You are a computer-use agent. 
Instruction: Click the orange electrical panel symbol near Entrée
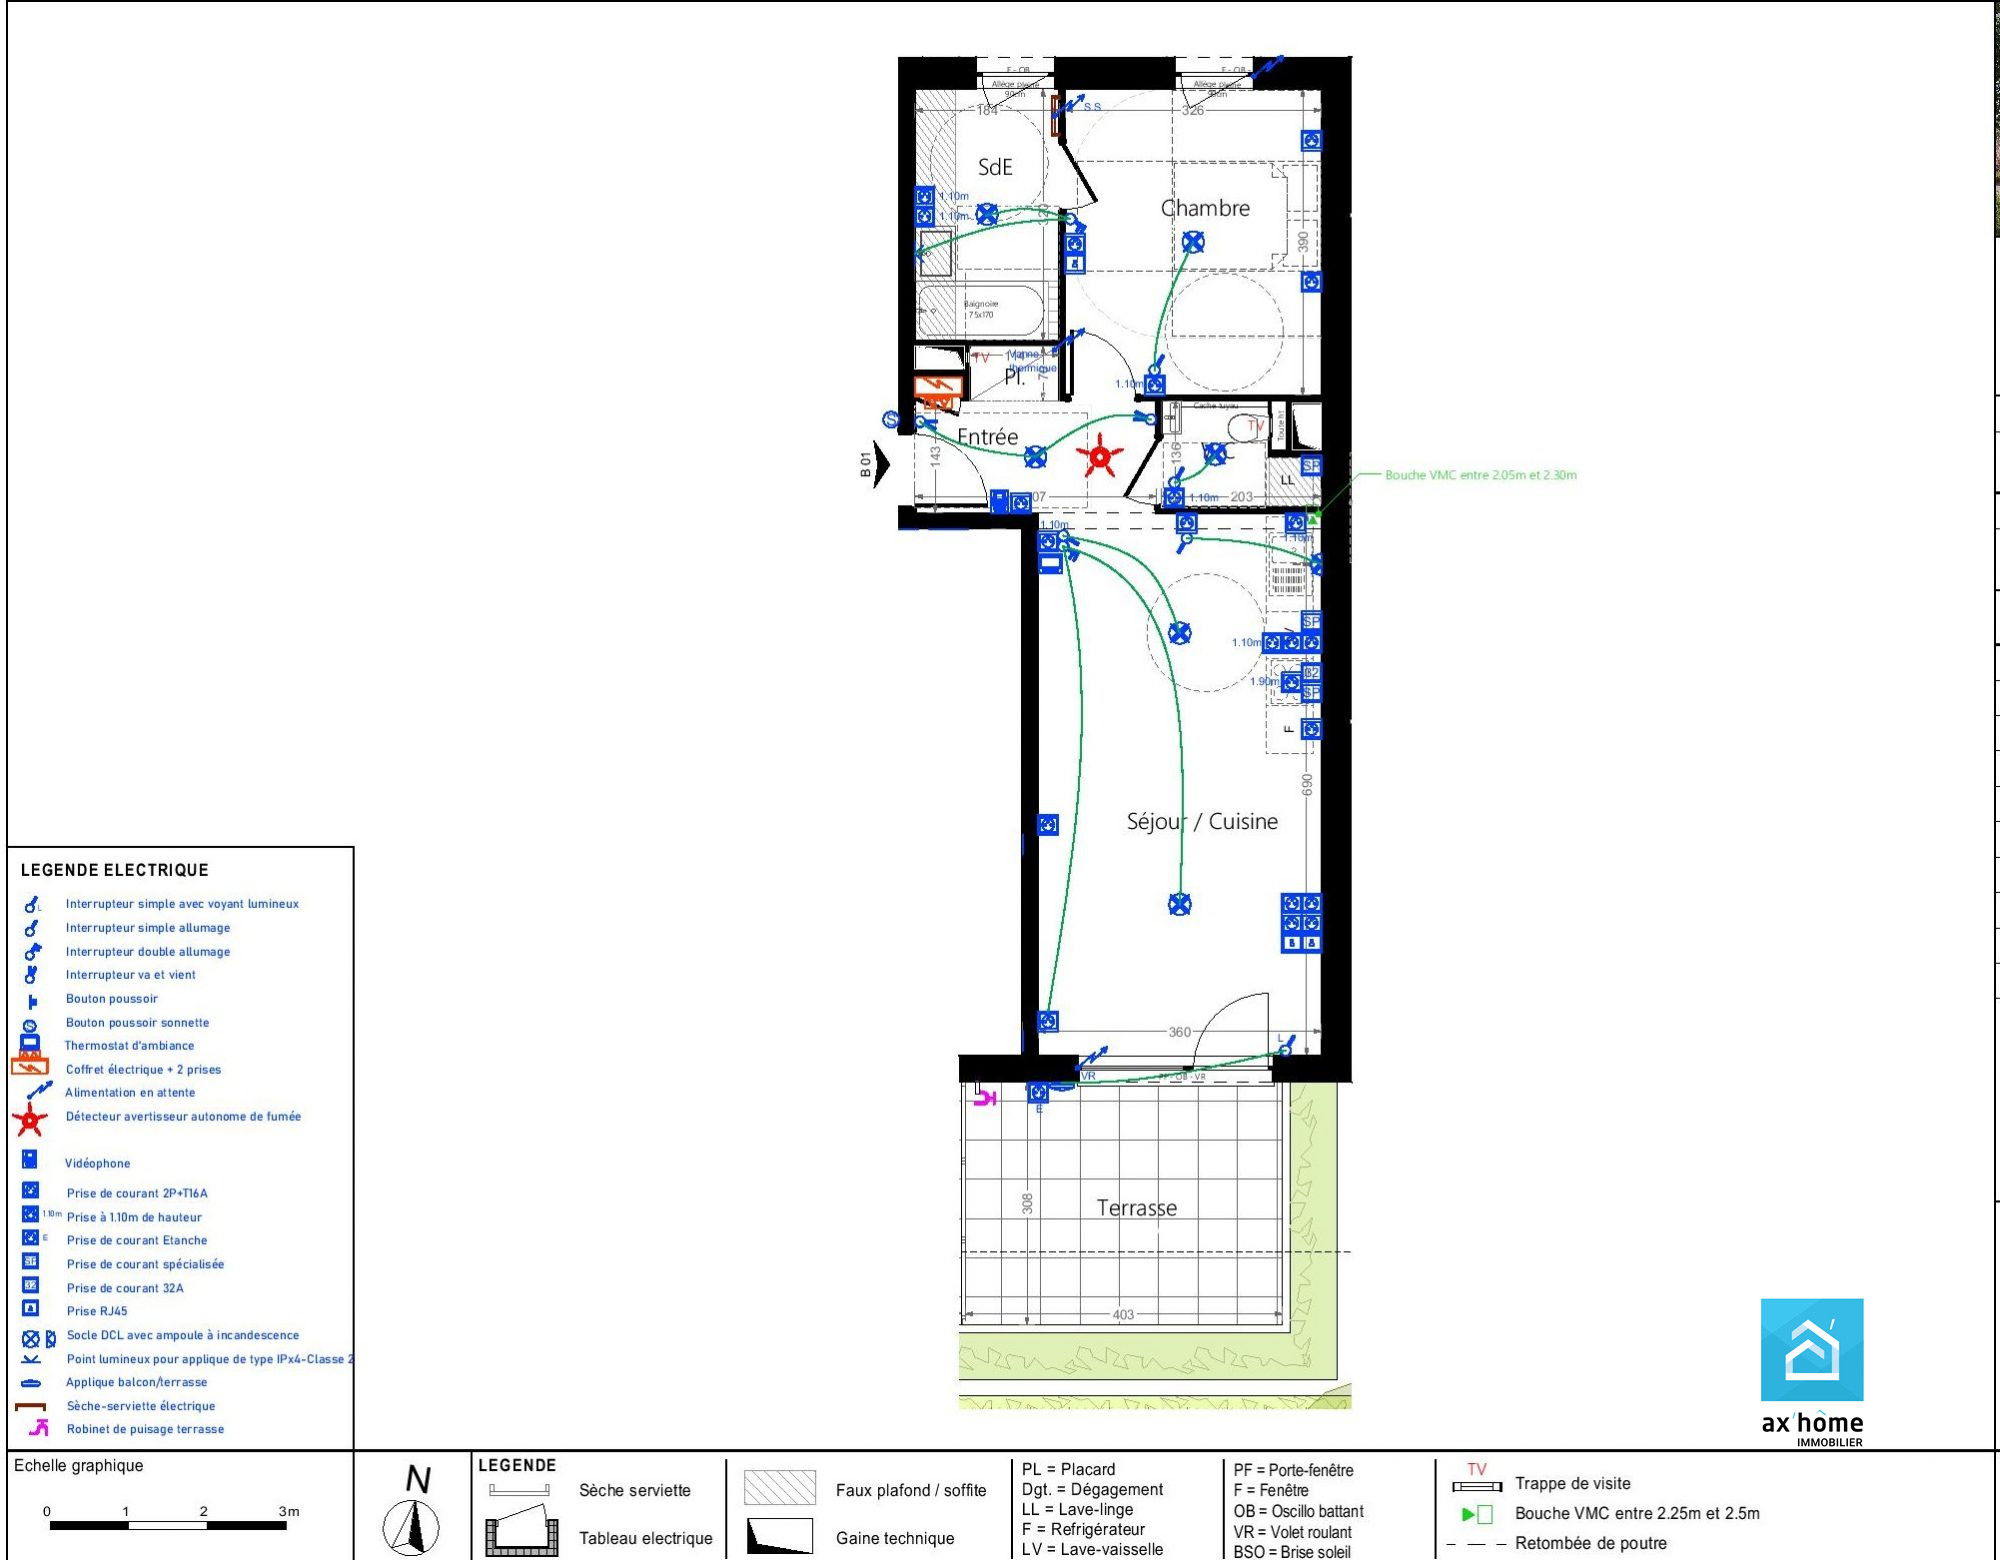pos(937,388)
